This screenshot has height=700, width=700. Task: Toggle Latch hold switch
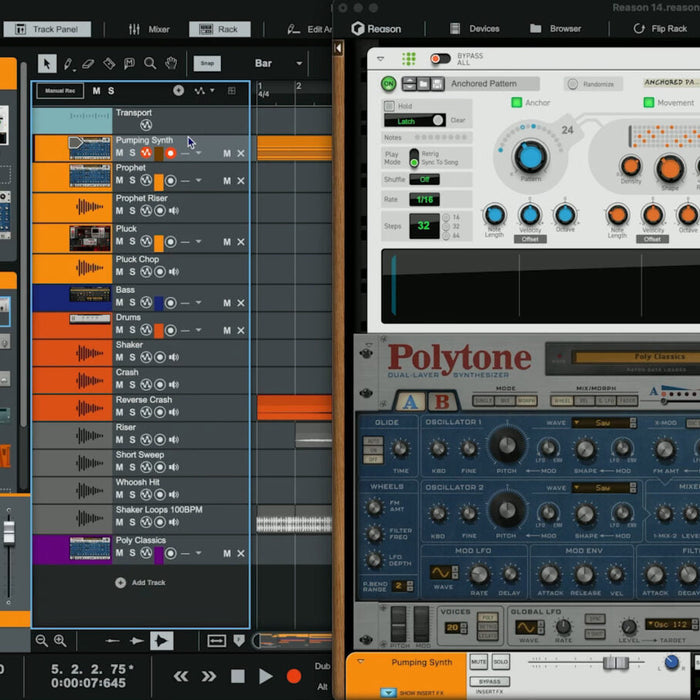coord(414,121)
